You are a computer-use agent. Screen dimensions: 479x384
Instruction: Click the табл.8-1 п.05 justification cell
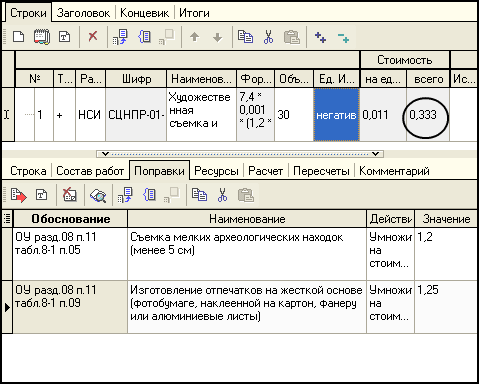(70, 254)
